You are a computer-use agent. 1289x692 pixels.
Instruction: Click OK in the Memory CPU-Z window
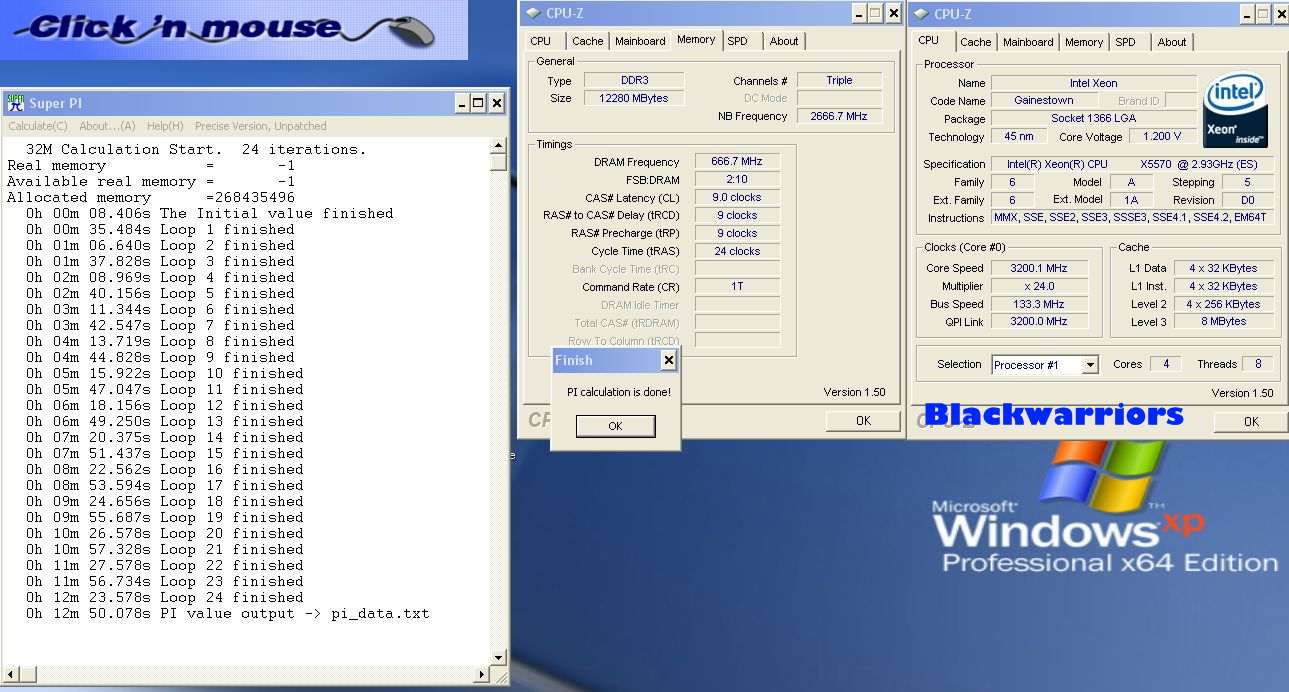pyautogui.click(x=863, y=421)
